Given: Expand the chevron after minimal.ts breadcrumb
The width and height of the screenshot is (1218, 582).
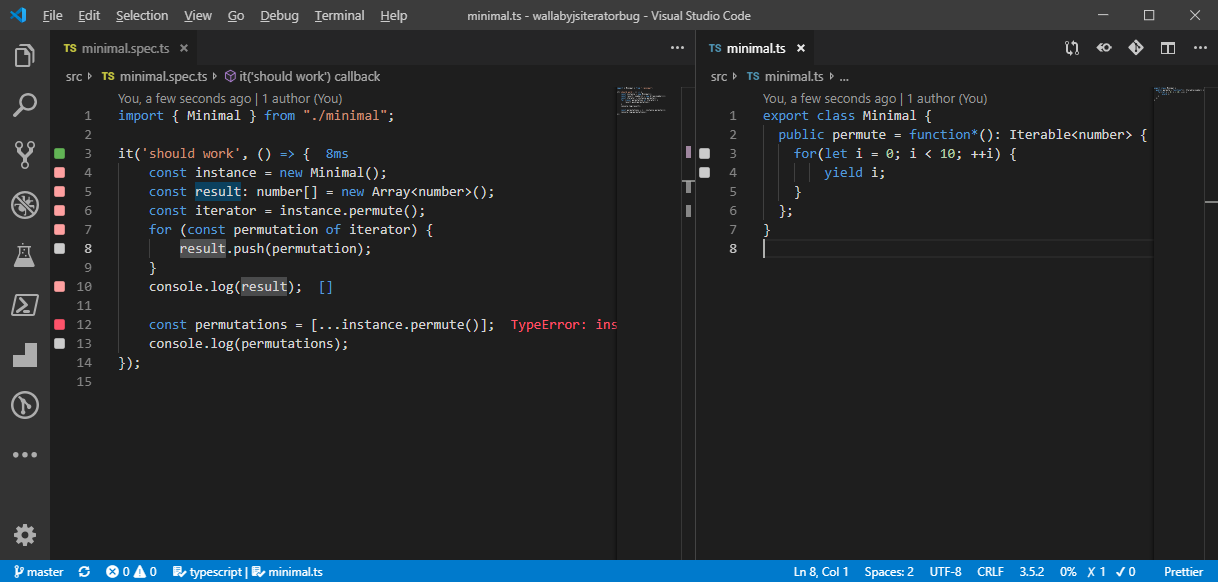Looking at the screenshot, I should [832, 76].
